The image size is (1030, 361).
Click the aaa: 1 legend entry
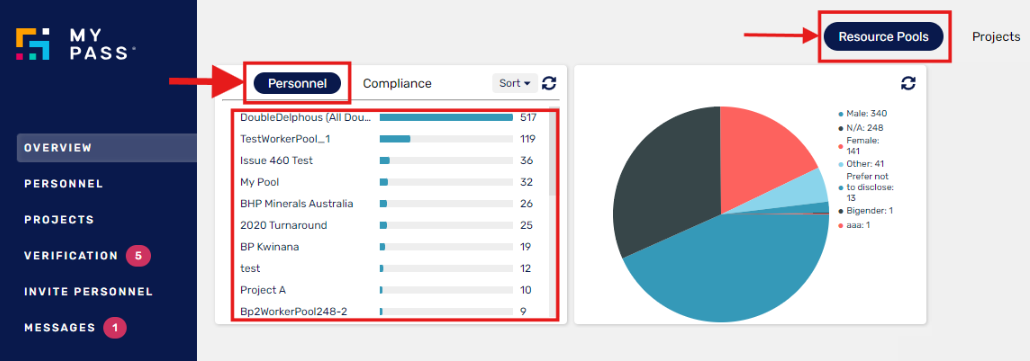(x=855, y=225)
